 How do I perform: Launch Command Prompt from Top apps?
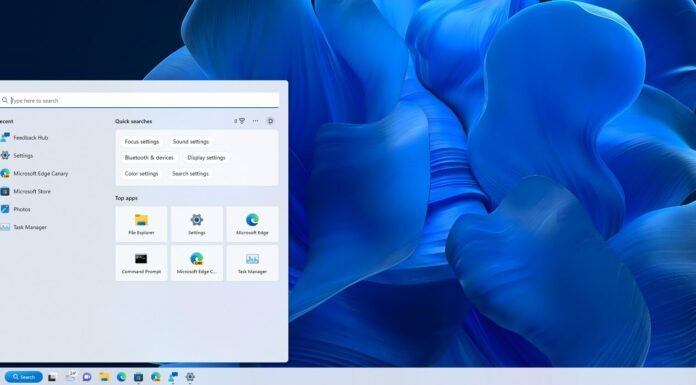141,263
